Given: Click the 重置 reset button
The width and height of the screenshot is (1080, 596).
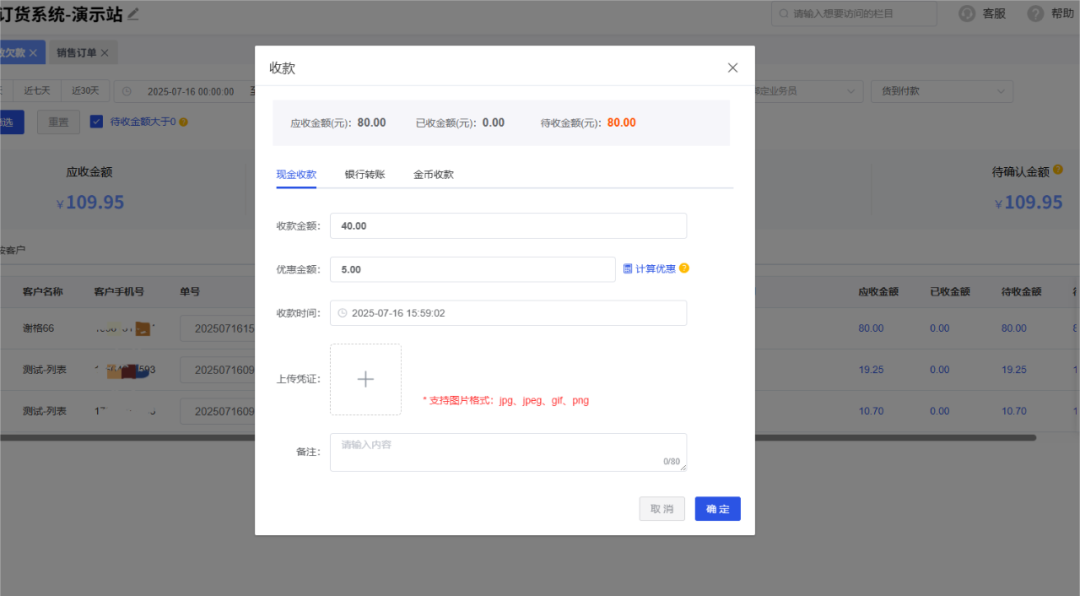Looking at the screenshot, I should point(58,121).
